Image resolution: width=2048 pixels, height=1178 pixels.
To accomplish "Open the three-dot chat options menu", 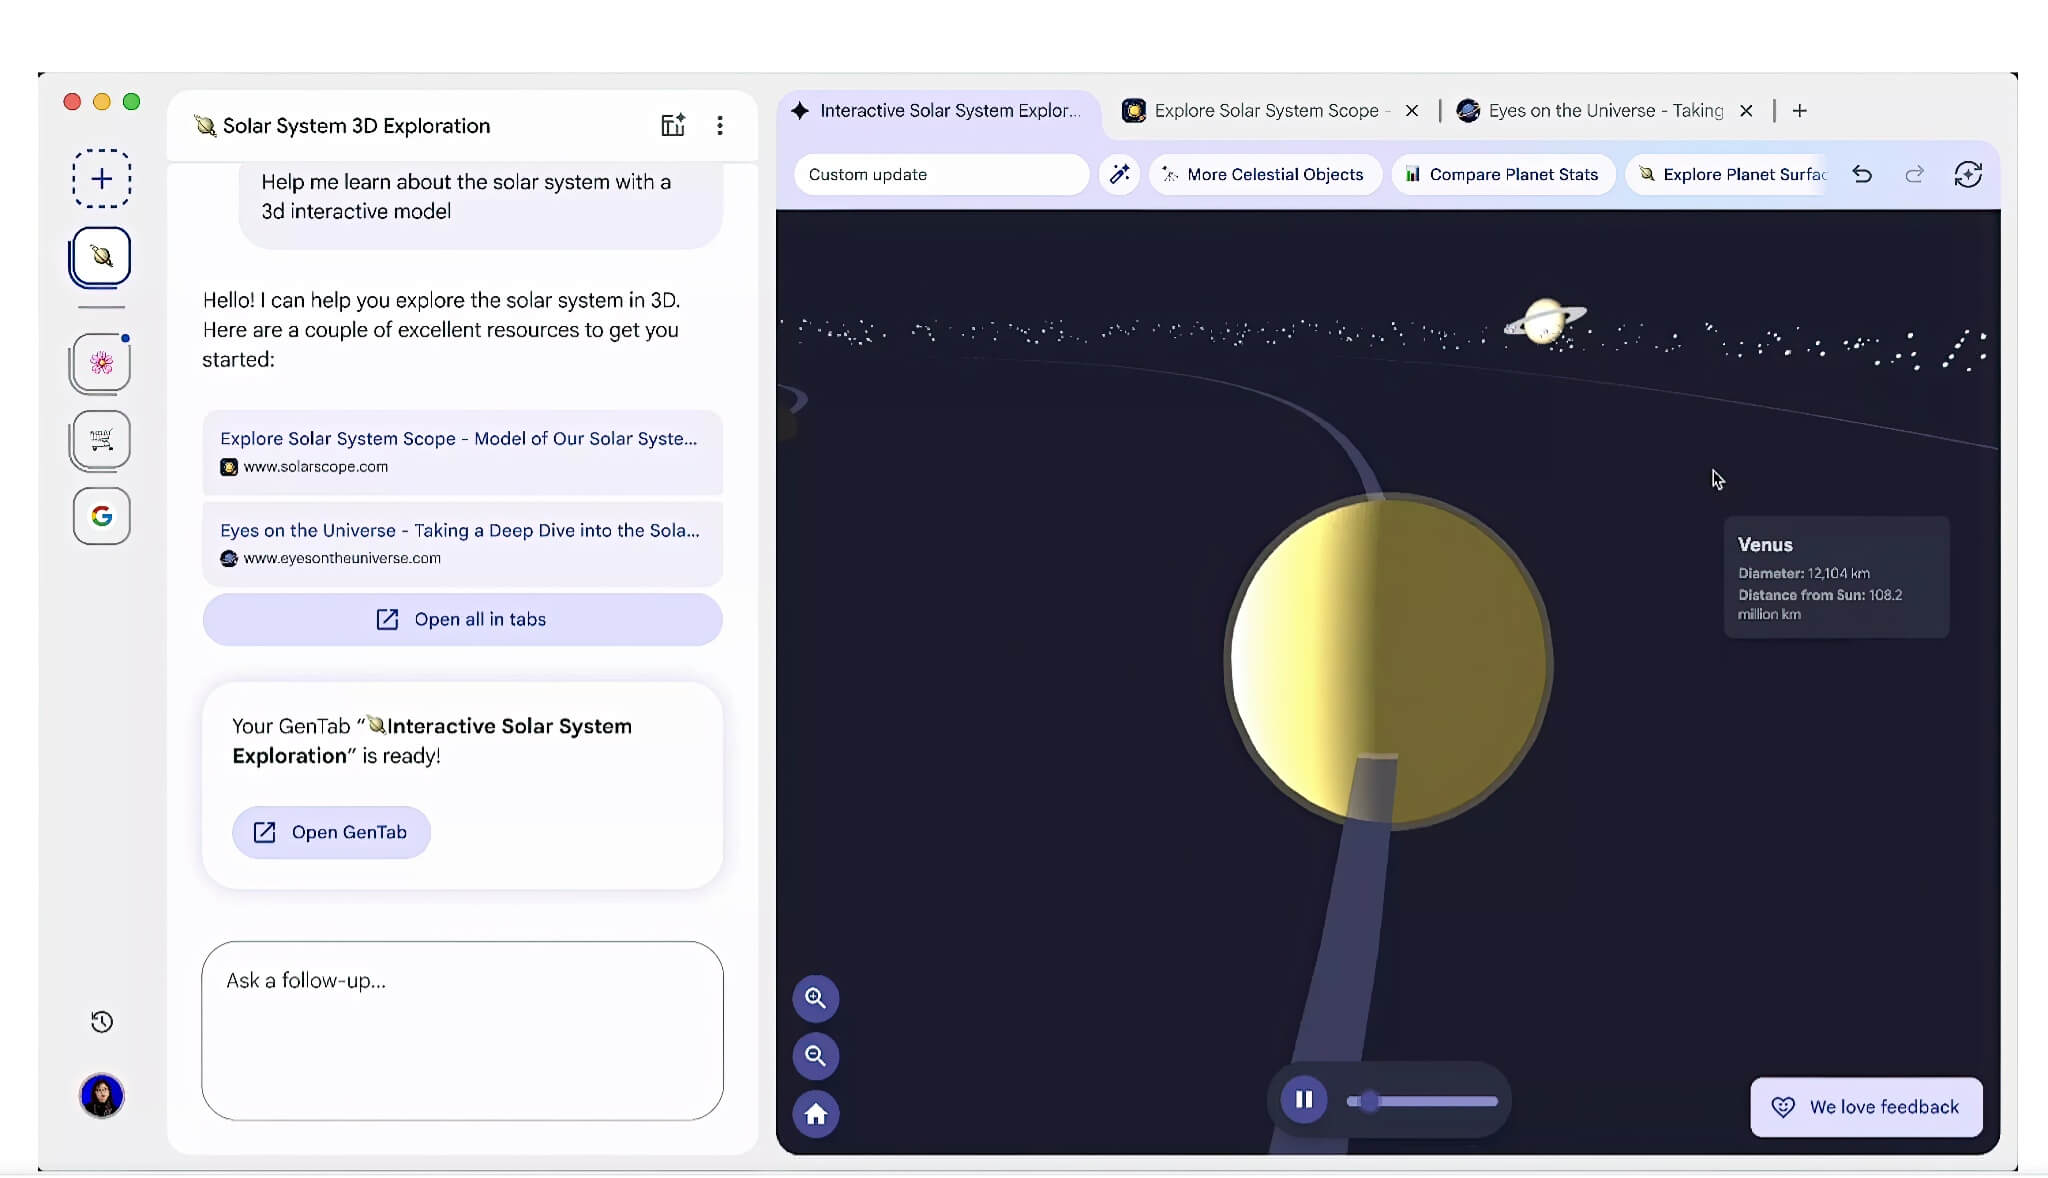I will coord(719,126).
